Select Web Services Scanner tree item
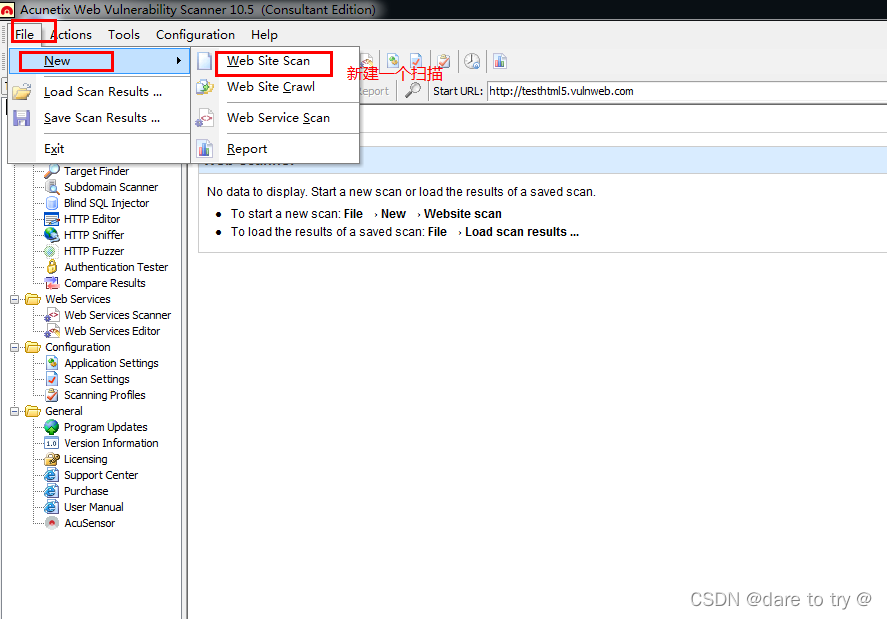Viewport: 887px width, 619px height. point(117,315)
